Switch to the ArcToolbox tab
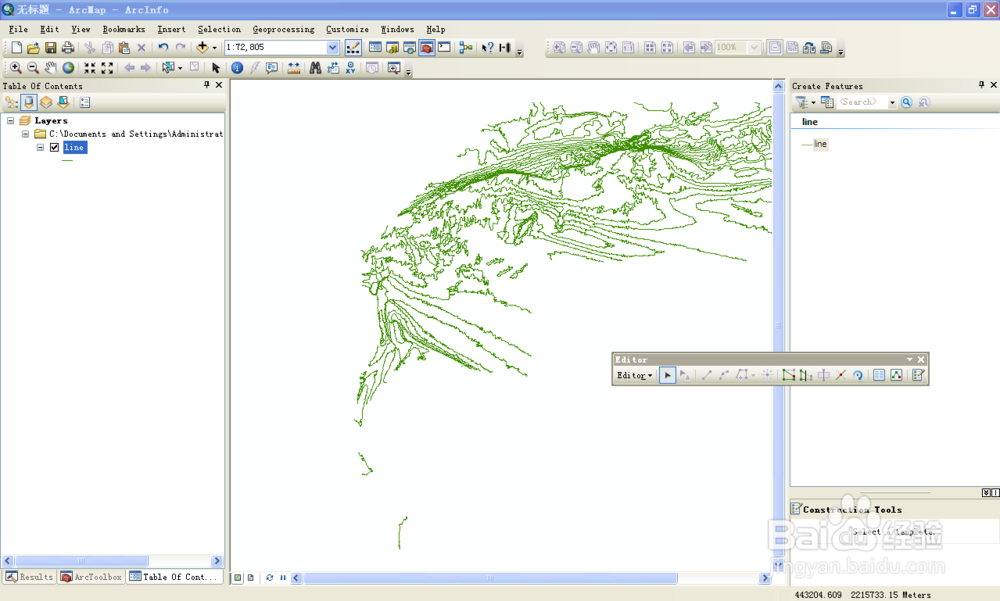 tap(91, 577)
